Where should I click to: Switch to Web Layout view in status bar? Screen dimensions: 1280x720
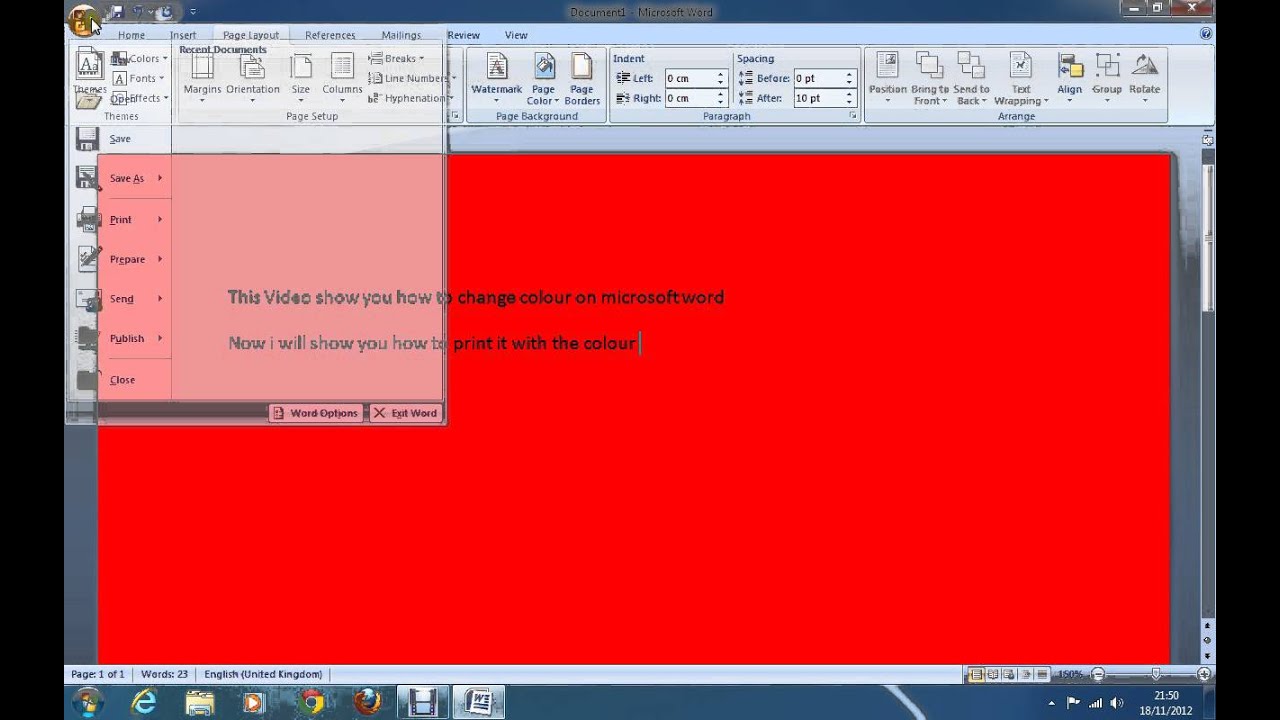click(x=1009, y=674)
